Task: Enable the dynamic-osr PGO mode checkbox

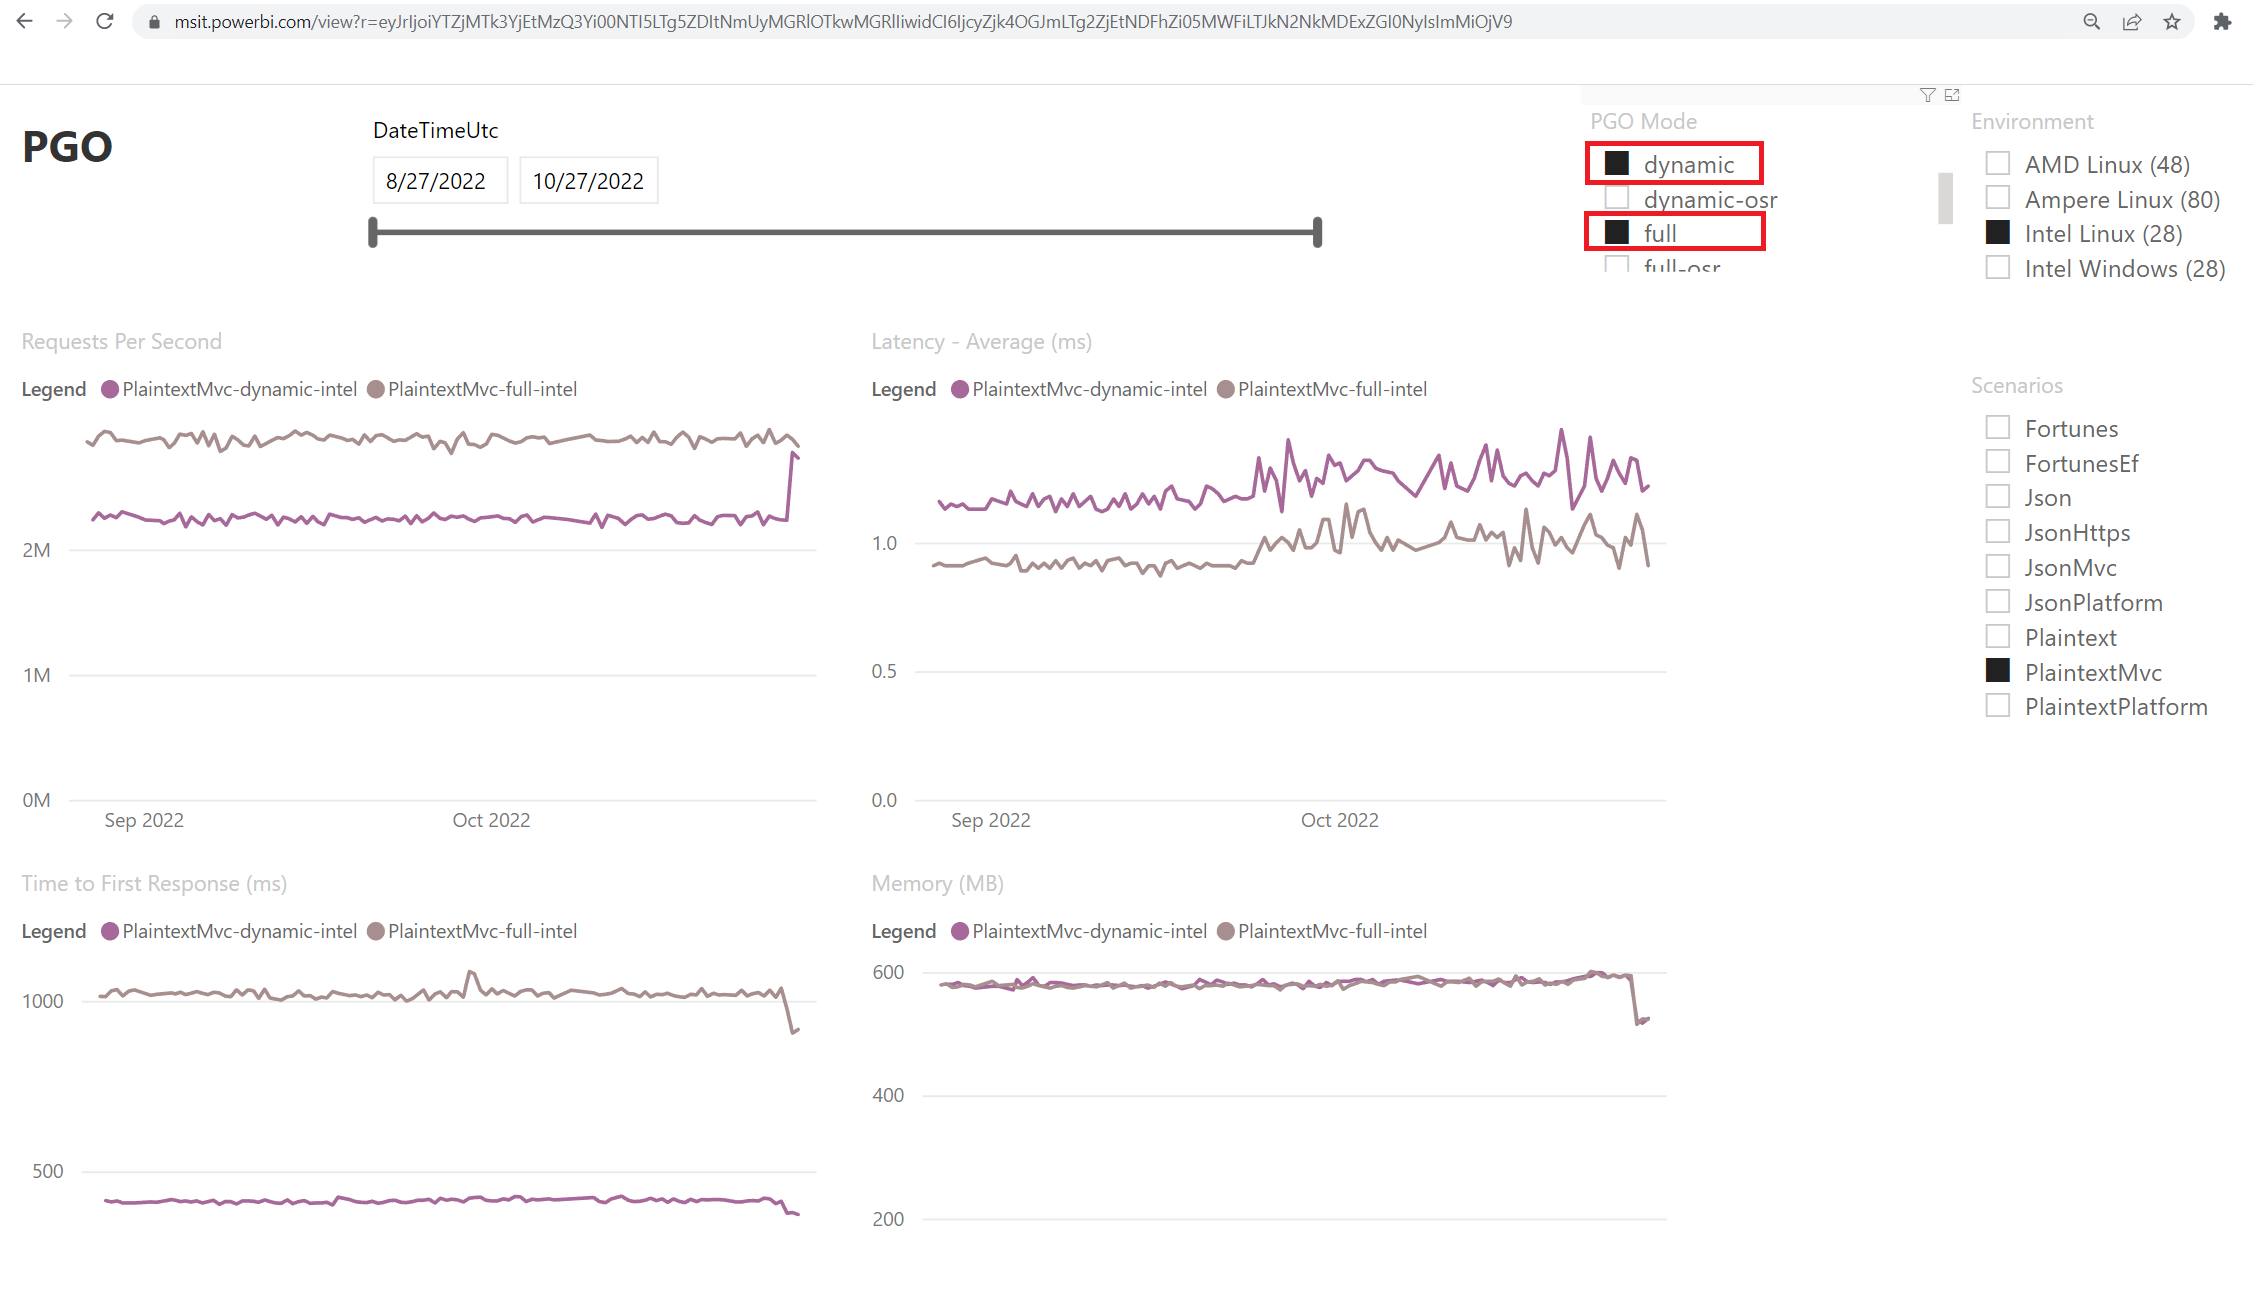Action: coord(1617,198)
